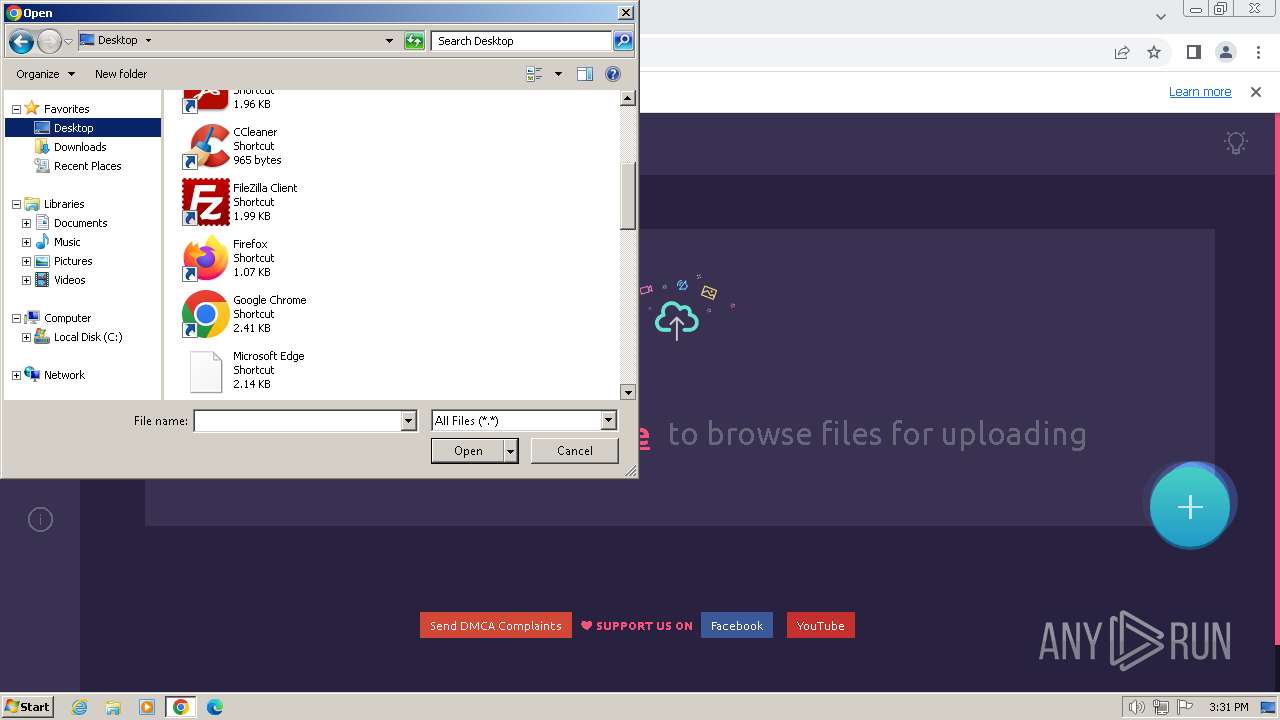Viewport: 1280px width, 720px height.
Task: Click Chrome's tab search chevron
Action: (x=1161, y=16)
